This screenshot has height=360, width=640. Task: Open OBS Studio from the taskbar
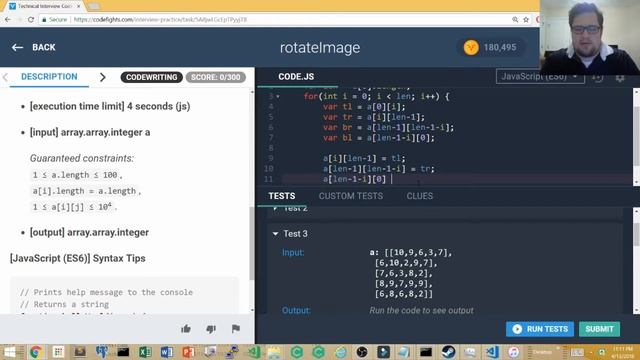pyautogui.click(x=362, y=351)
